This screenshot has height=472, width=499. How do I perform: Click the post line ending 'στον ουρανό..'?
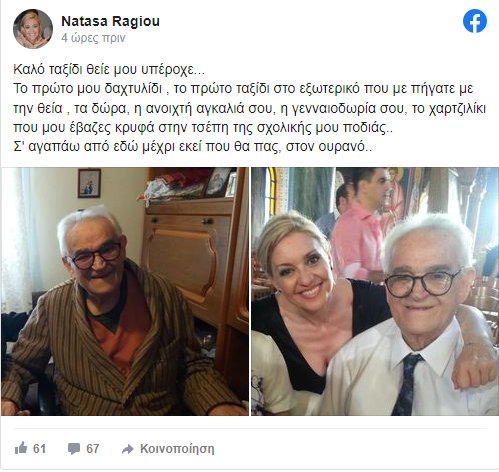(x=193, y=147)
